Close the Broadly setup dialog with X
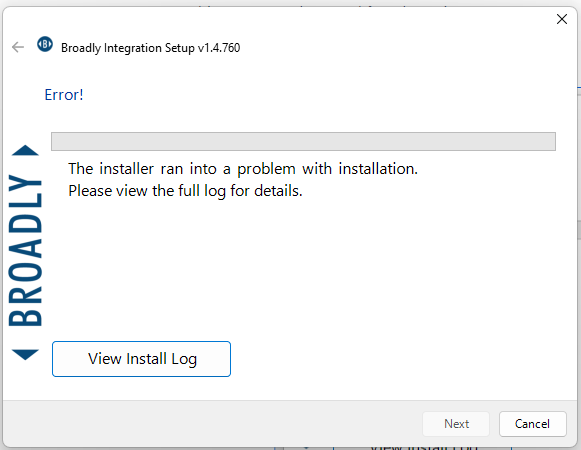Image resolution: width=581 pixels, height=450 pixels. tap(562, 19)
